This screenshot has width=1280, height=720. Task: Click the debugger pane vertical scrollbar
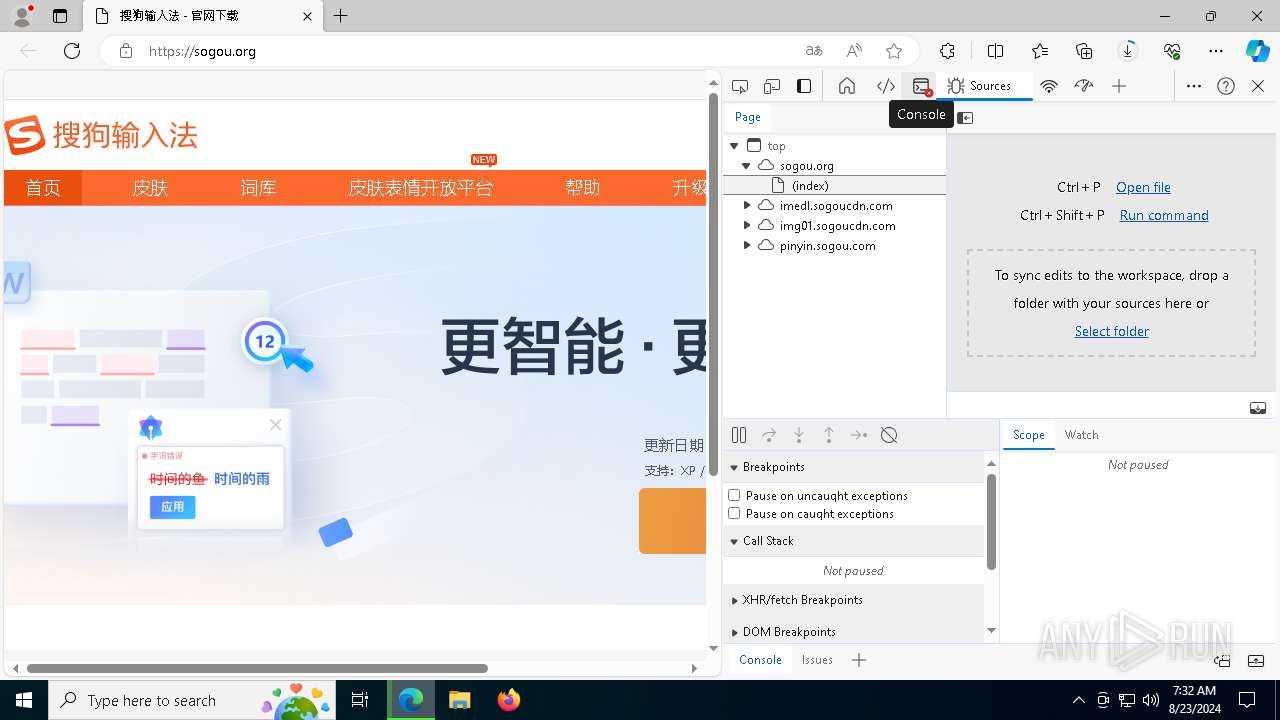991,522
